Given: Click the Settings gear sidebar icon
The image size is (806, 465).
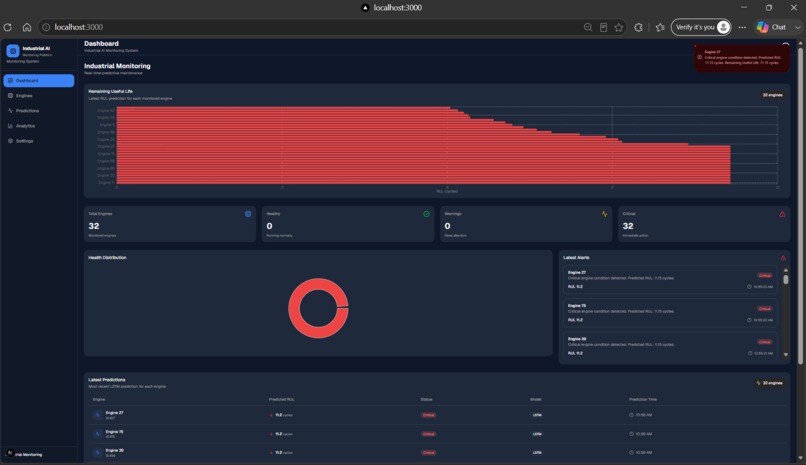Looking at the screenshot, I should (x=10, y=141).
